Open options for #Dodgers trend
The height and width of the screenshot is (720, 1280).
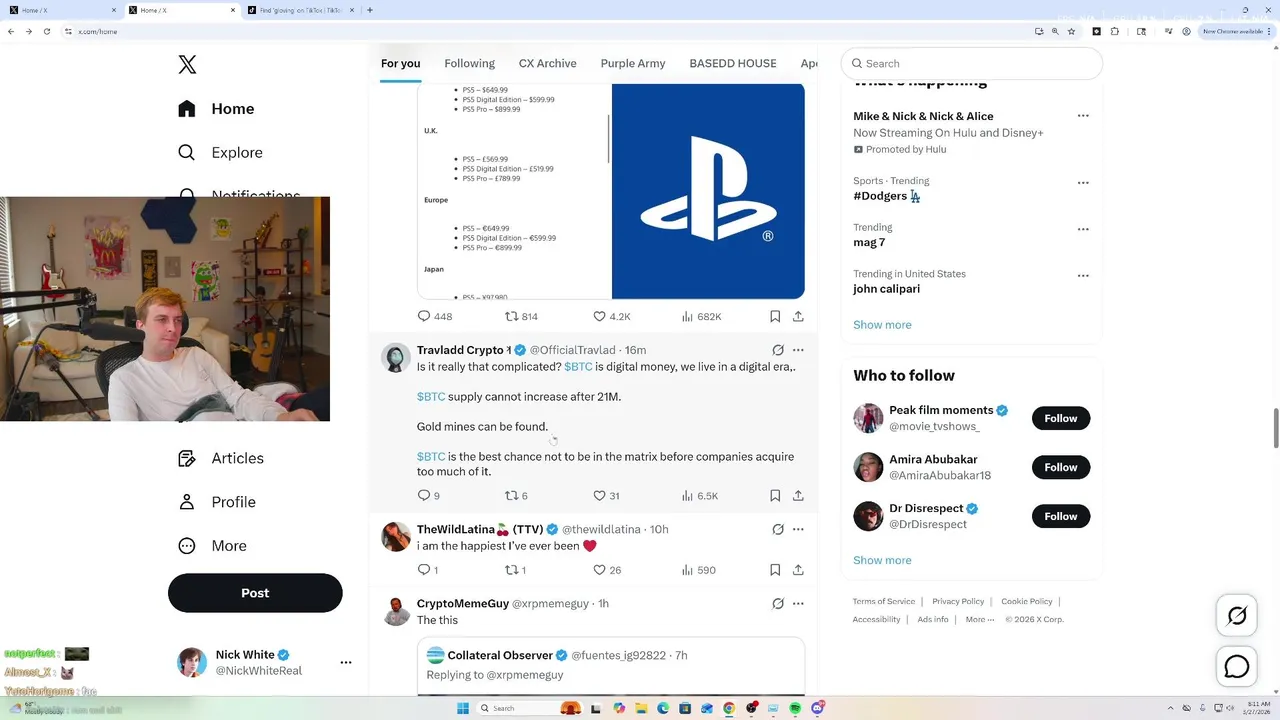[1083, 183]
